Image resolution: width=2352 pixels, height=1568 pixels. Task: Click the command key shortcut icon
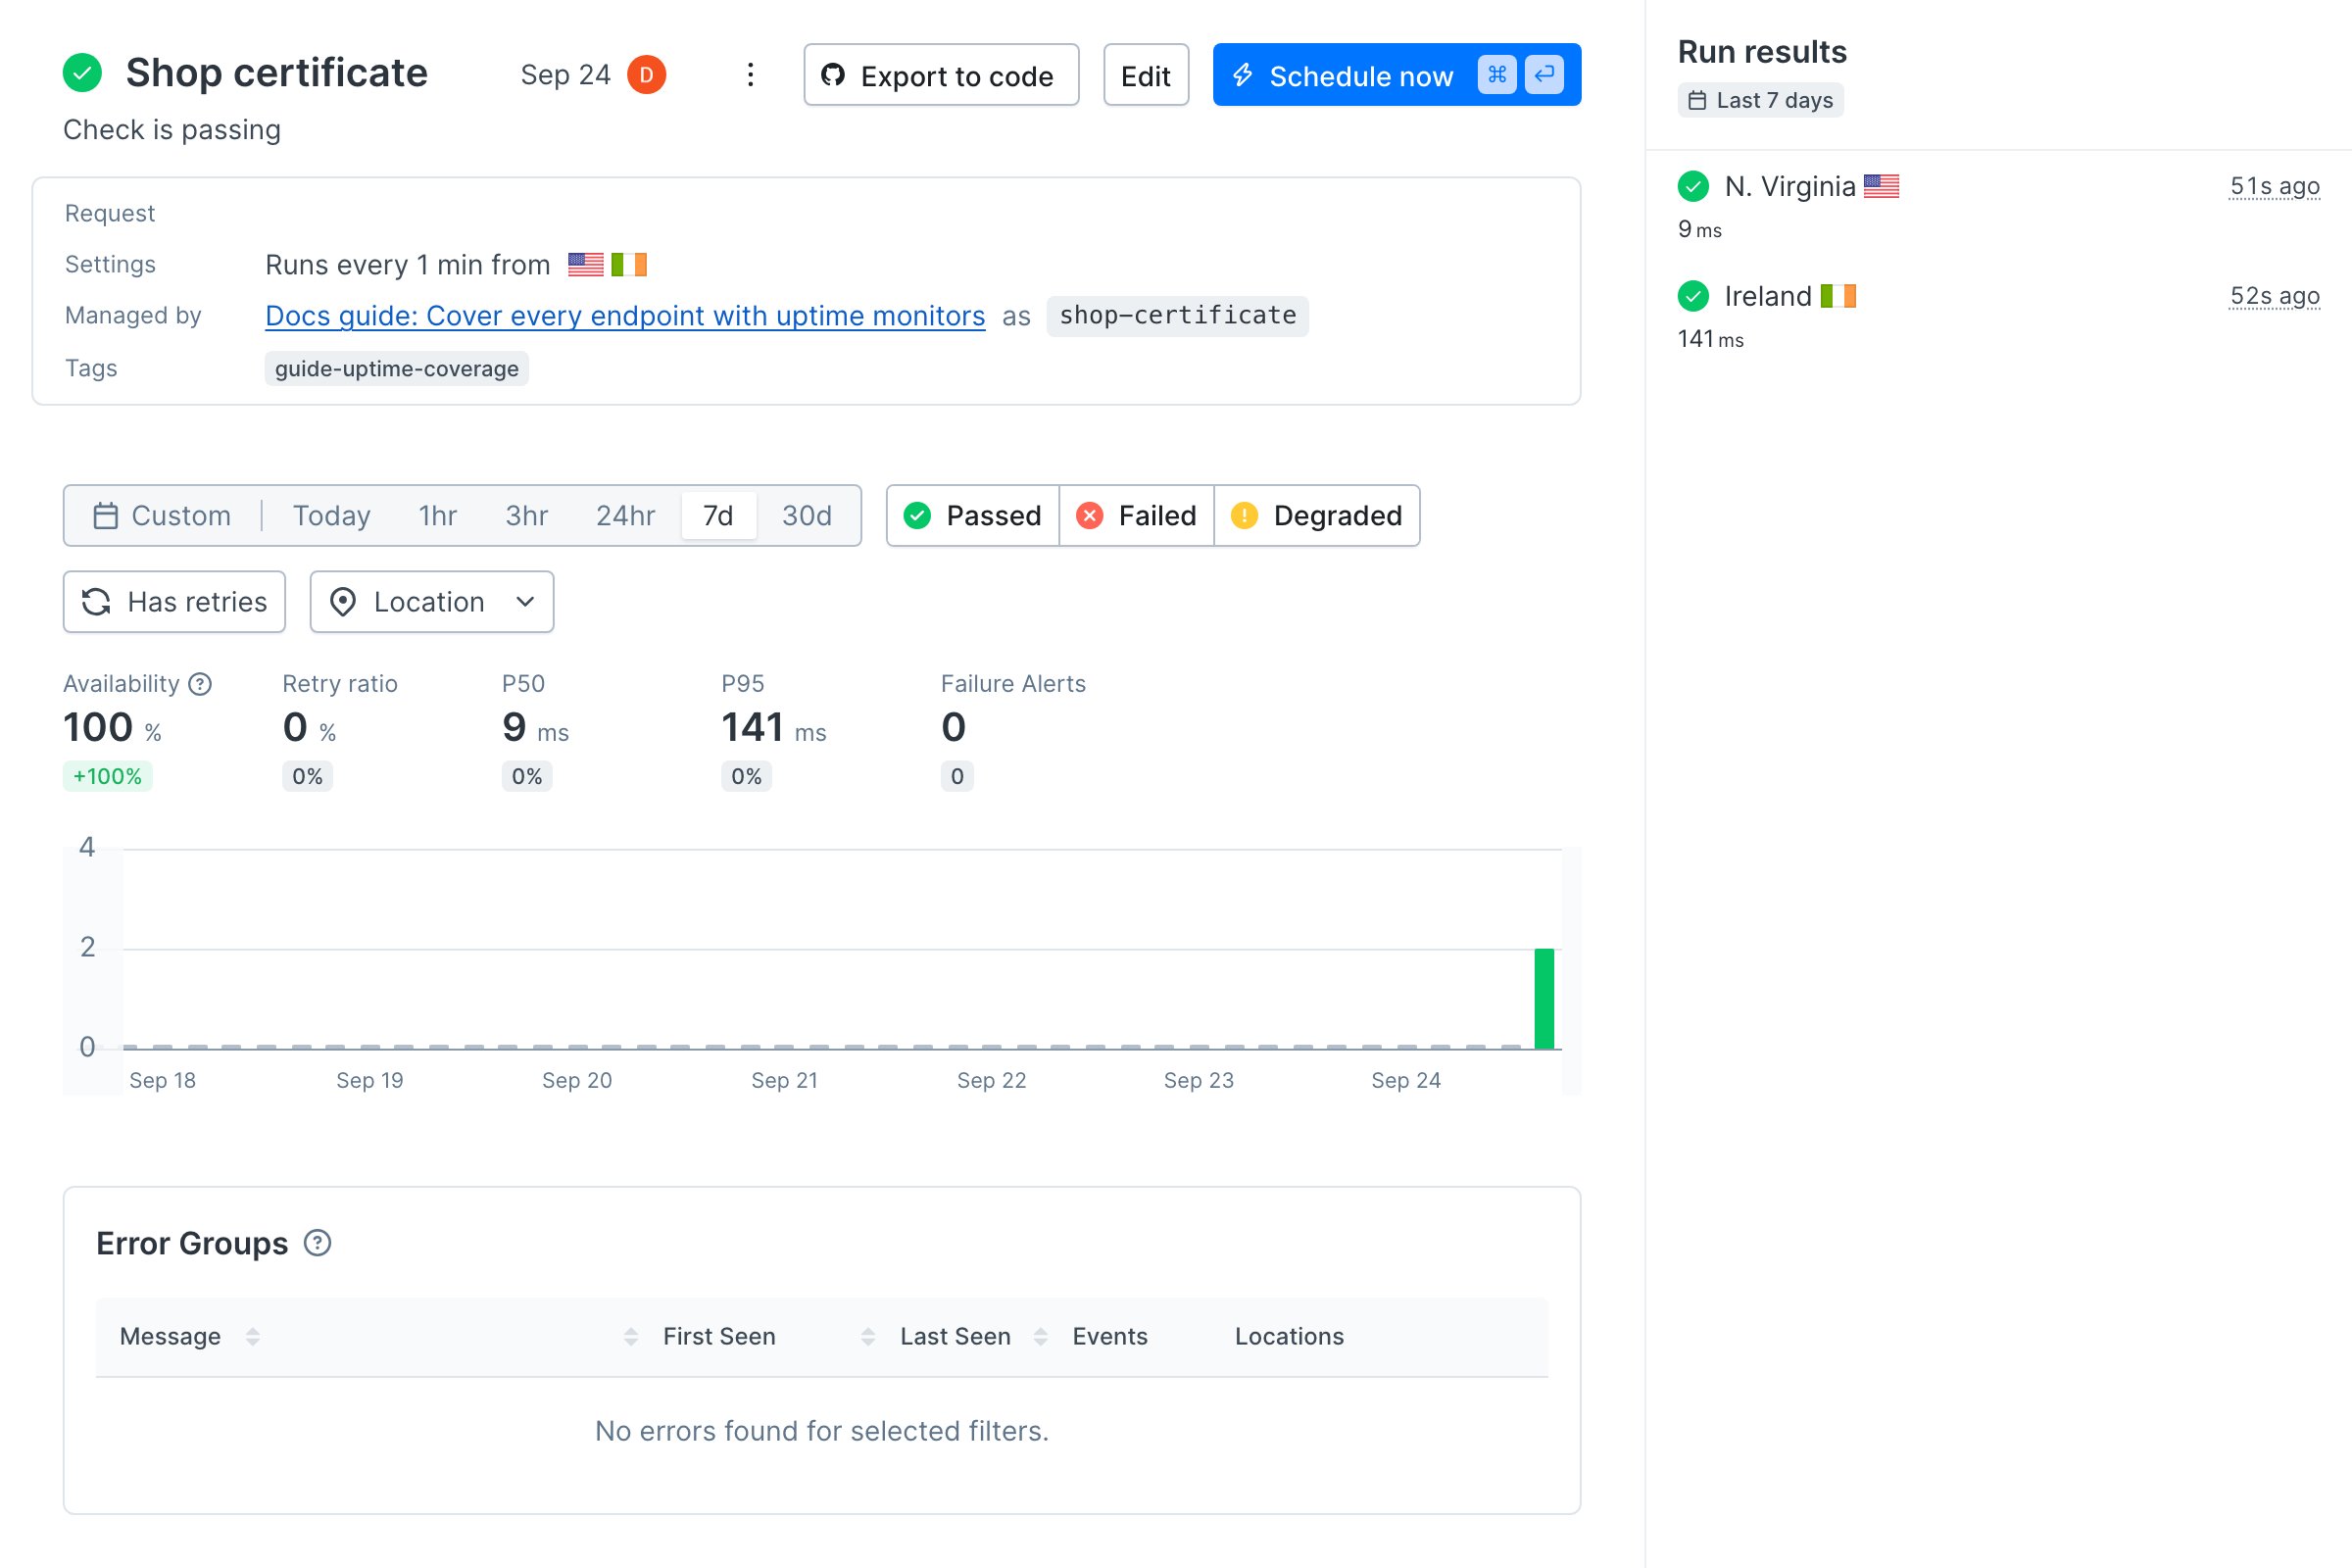tap(1497, 75)
